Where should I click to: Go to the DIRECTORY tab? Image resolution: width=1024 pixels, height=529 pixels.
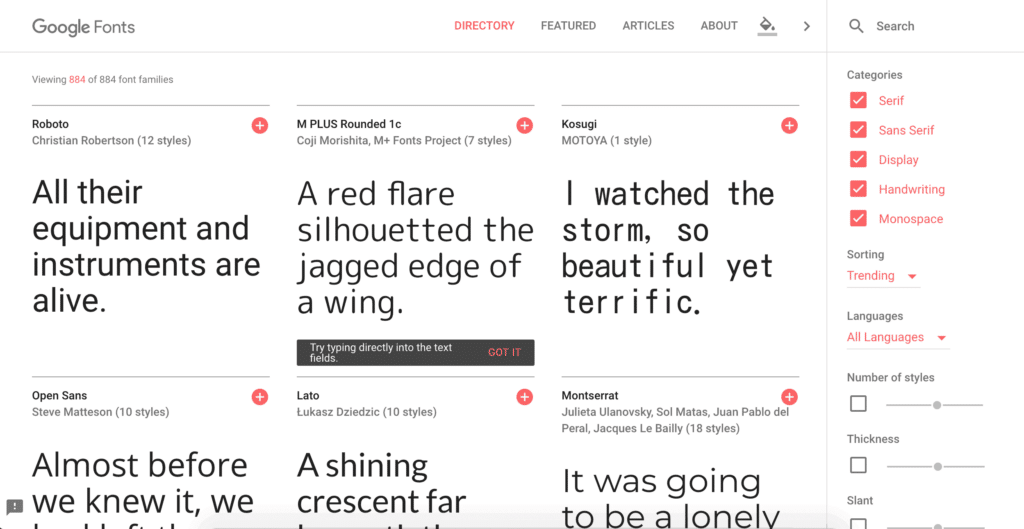click(x=485, y=26)
